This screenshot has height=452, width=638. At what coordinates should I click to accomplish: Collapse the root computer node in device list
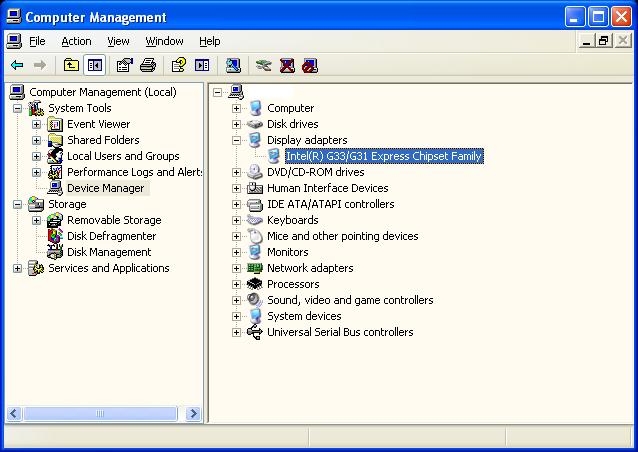point(217,92)
